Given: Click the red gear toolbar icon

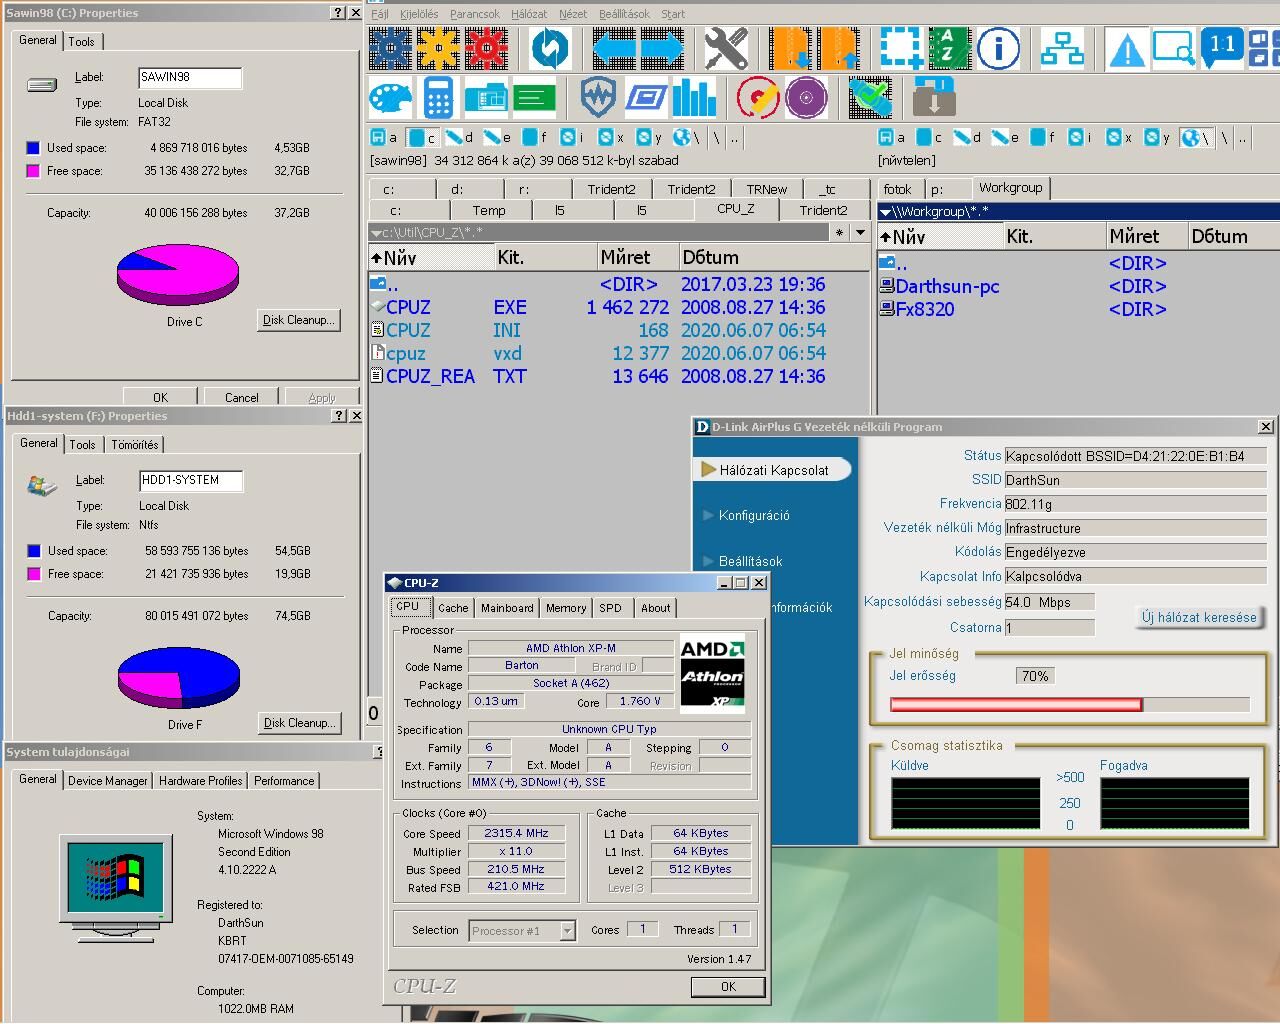Looking at the screenshot, I should pos(487,48).
